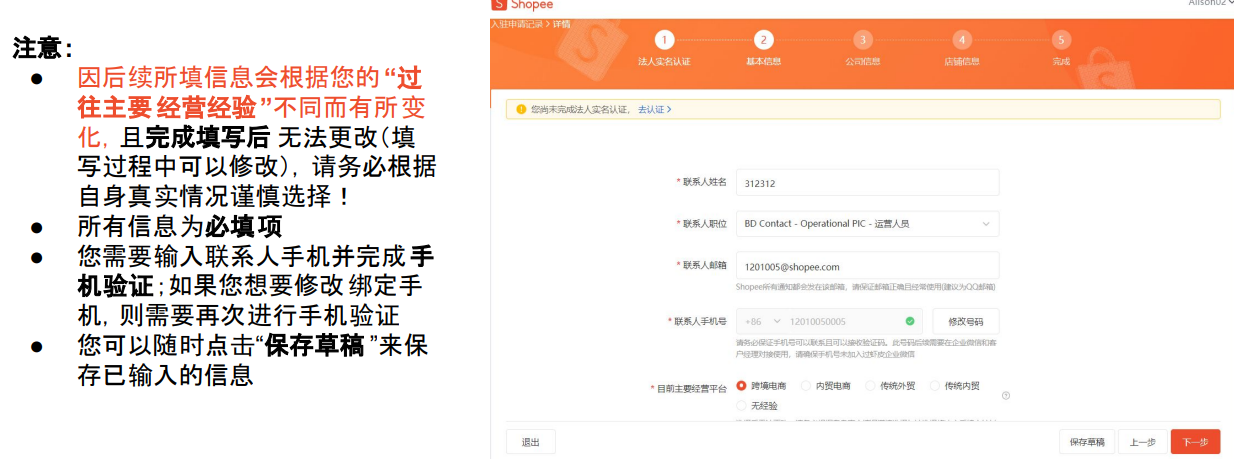Select 传统外贸 radio option
The image size is (1234, 460).
click(871, 386)
